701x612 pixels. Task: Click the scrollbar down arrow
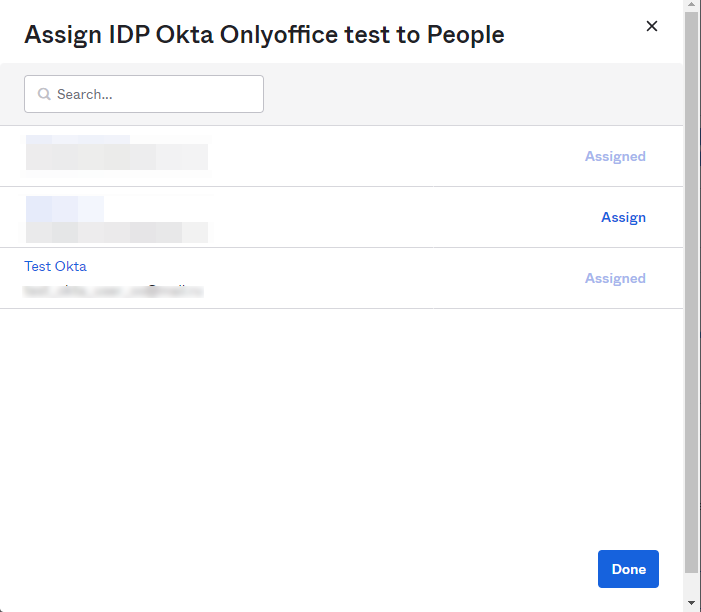[x=692, y=603]
